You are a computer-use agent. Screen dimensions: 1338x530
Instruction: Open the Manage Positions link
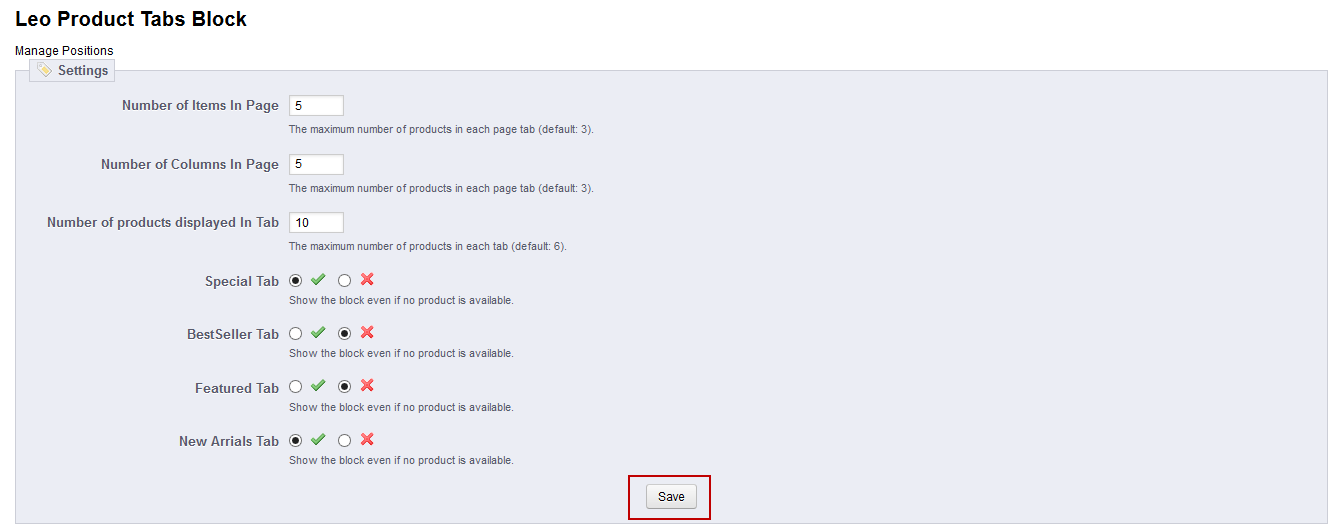tap(64, 51)
